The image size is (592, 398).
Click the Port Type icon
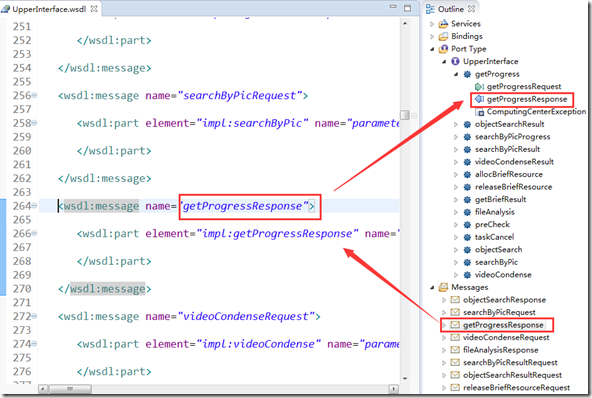click(443, 49)
